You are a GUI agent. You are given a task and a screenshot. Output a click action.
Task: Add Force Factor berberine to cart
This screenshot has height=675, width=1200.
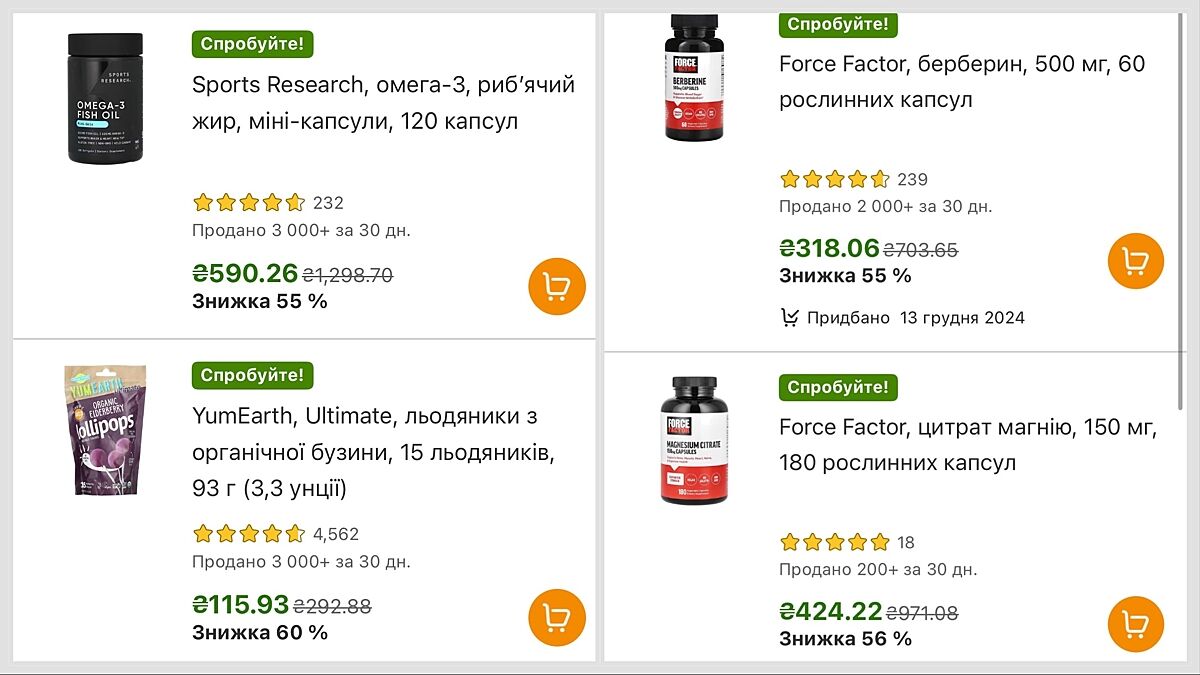point(1136,261)
